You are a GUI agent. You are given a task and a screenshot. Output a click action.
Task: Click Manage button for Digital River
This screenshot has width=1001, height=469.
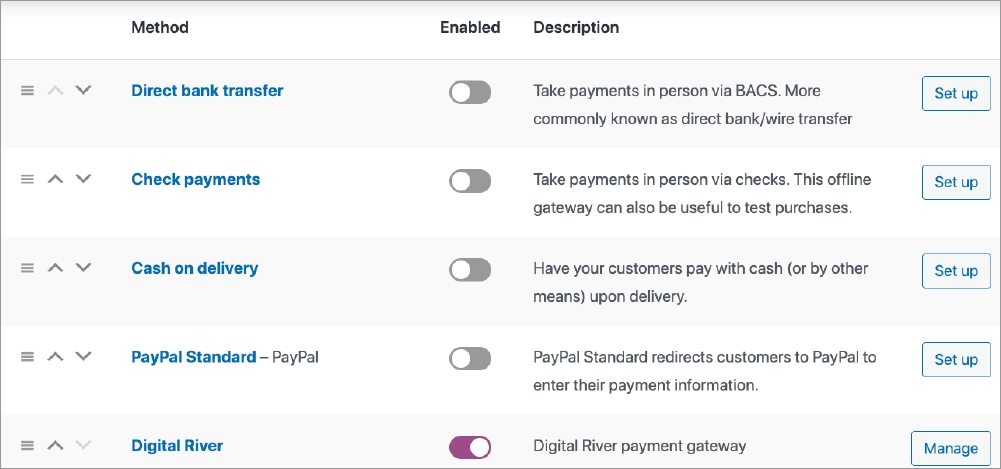pyautogui.click(x=950, y=449)
